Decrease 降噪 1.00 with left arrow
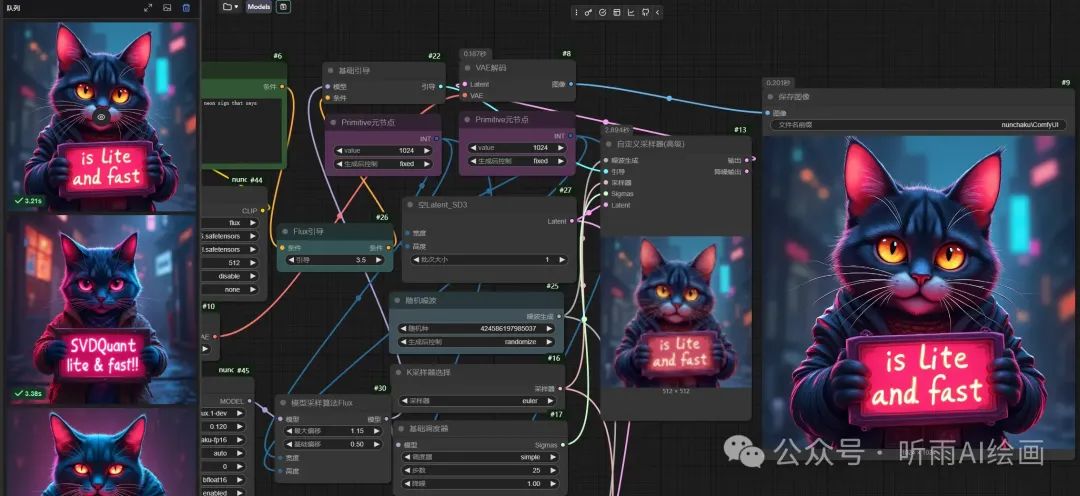This screenshot has width=1080, height=496. click(408, 484)
